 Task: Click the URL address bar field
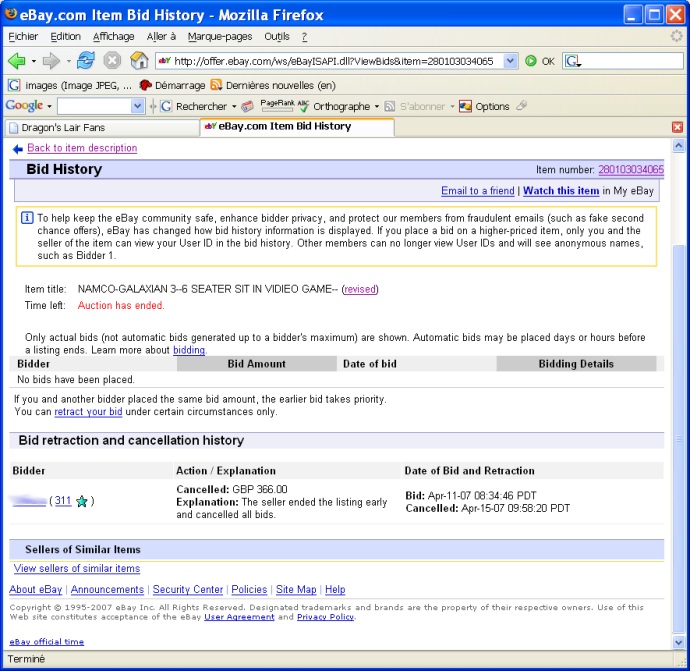pyautogui.click(x=337, y=61)
